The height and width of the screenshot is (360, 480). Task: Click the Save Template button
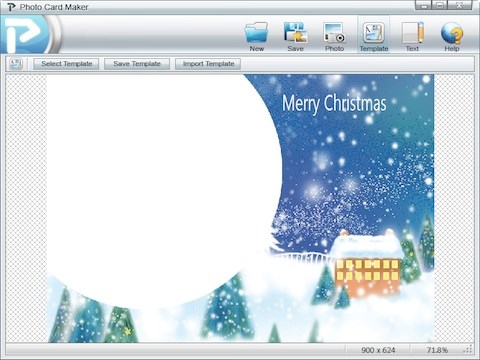point(137,64)
